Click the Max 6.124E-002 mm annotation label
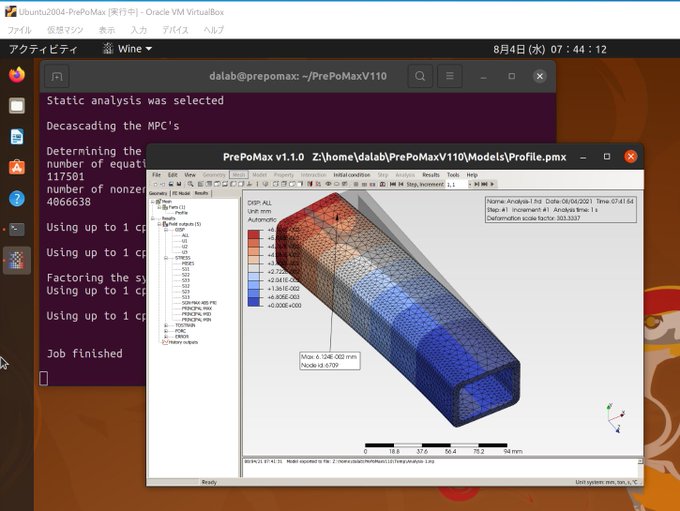 coord(330,360)
